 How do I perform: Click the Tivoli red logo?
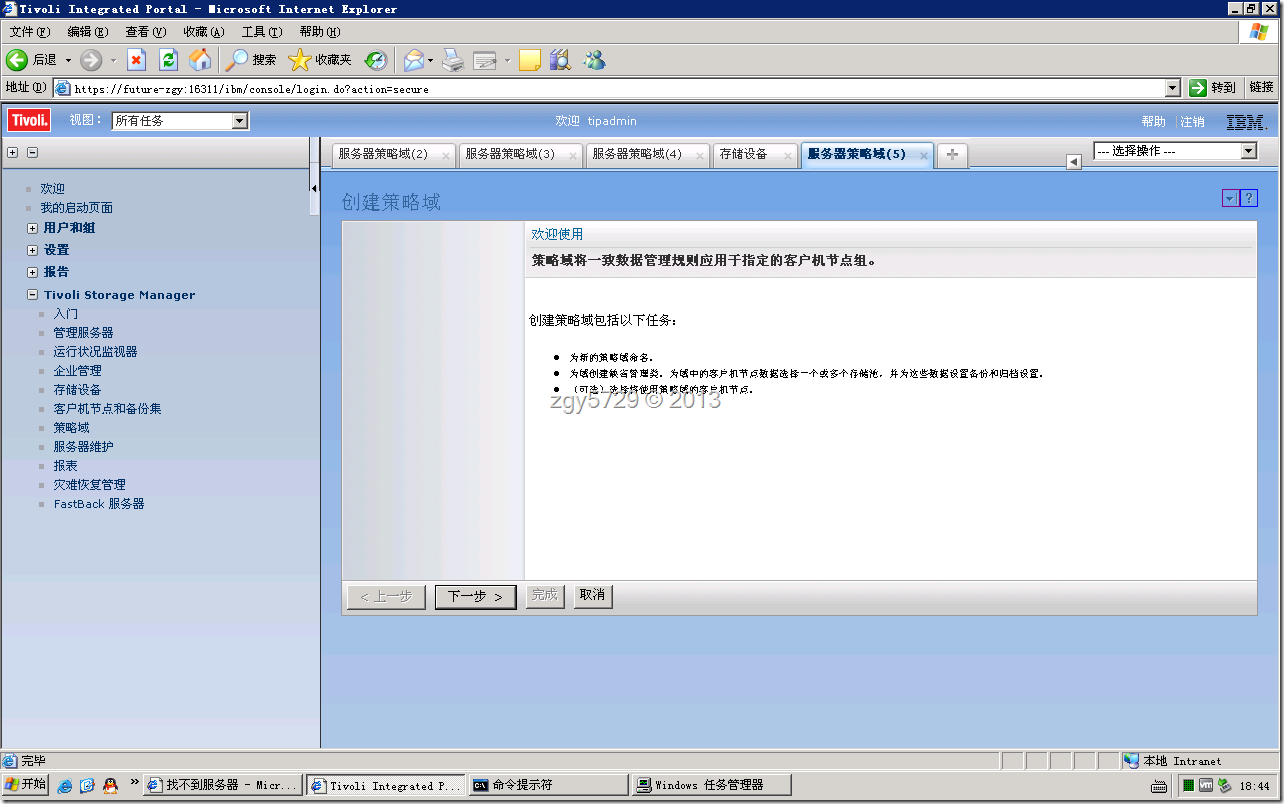coord(29,121)
